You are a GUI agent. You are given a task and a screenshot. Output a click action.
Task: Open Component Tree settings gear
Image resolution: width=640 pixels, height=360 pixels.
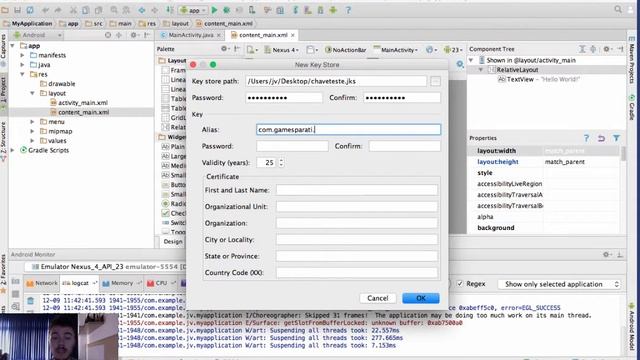coord(607,49)
